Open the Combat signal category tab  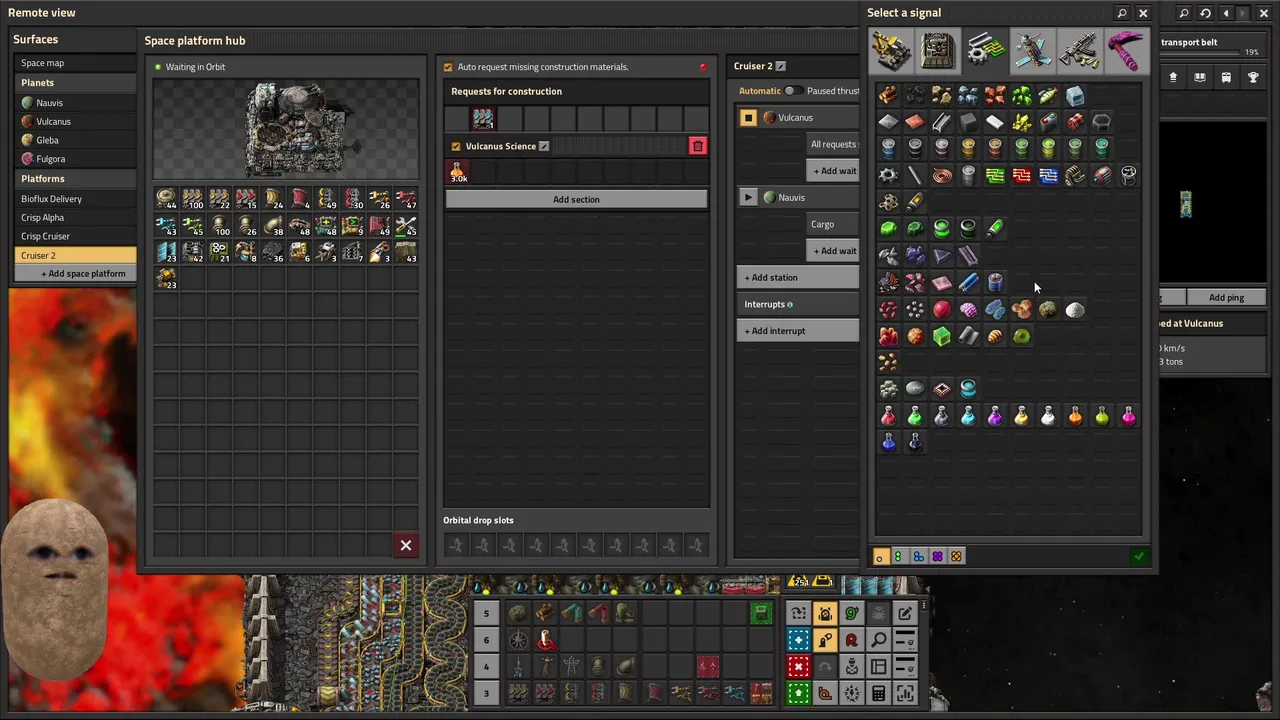pyautogui.click(x=1079, y=50)
